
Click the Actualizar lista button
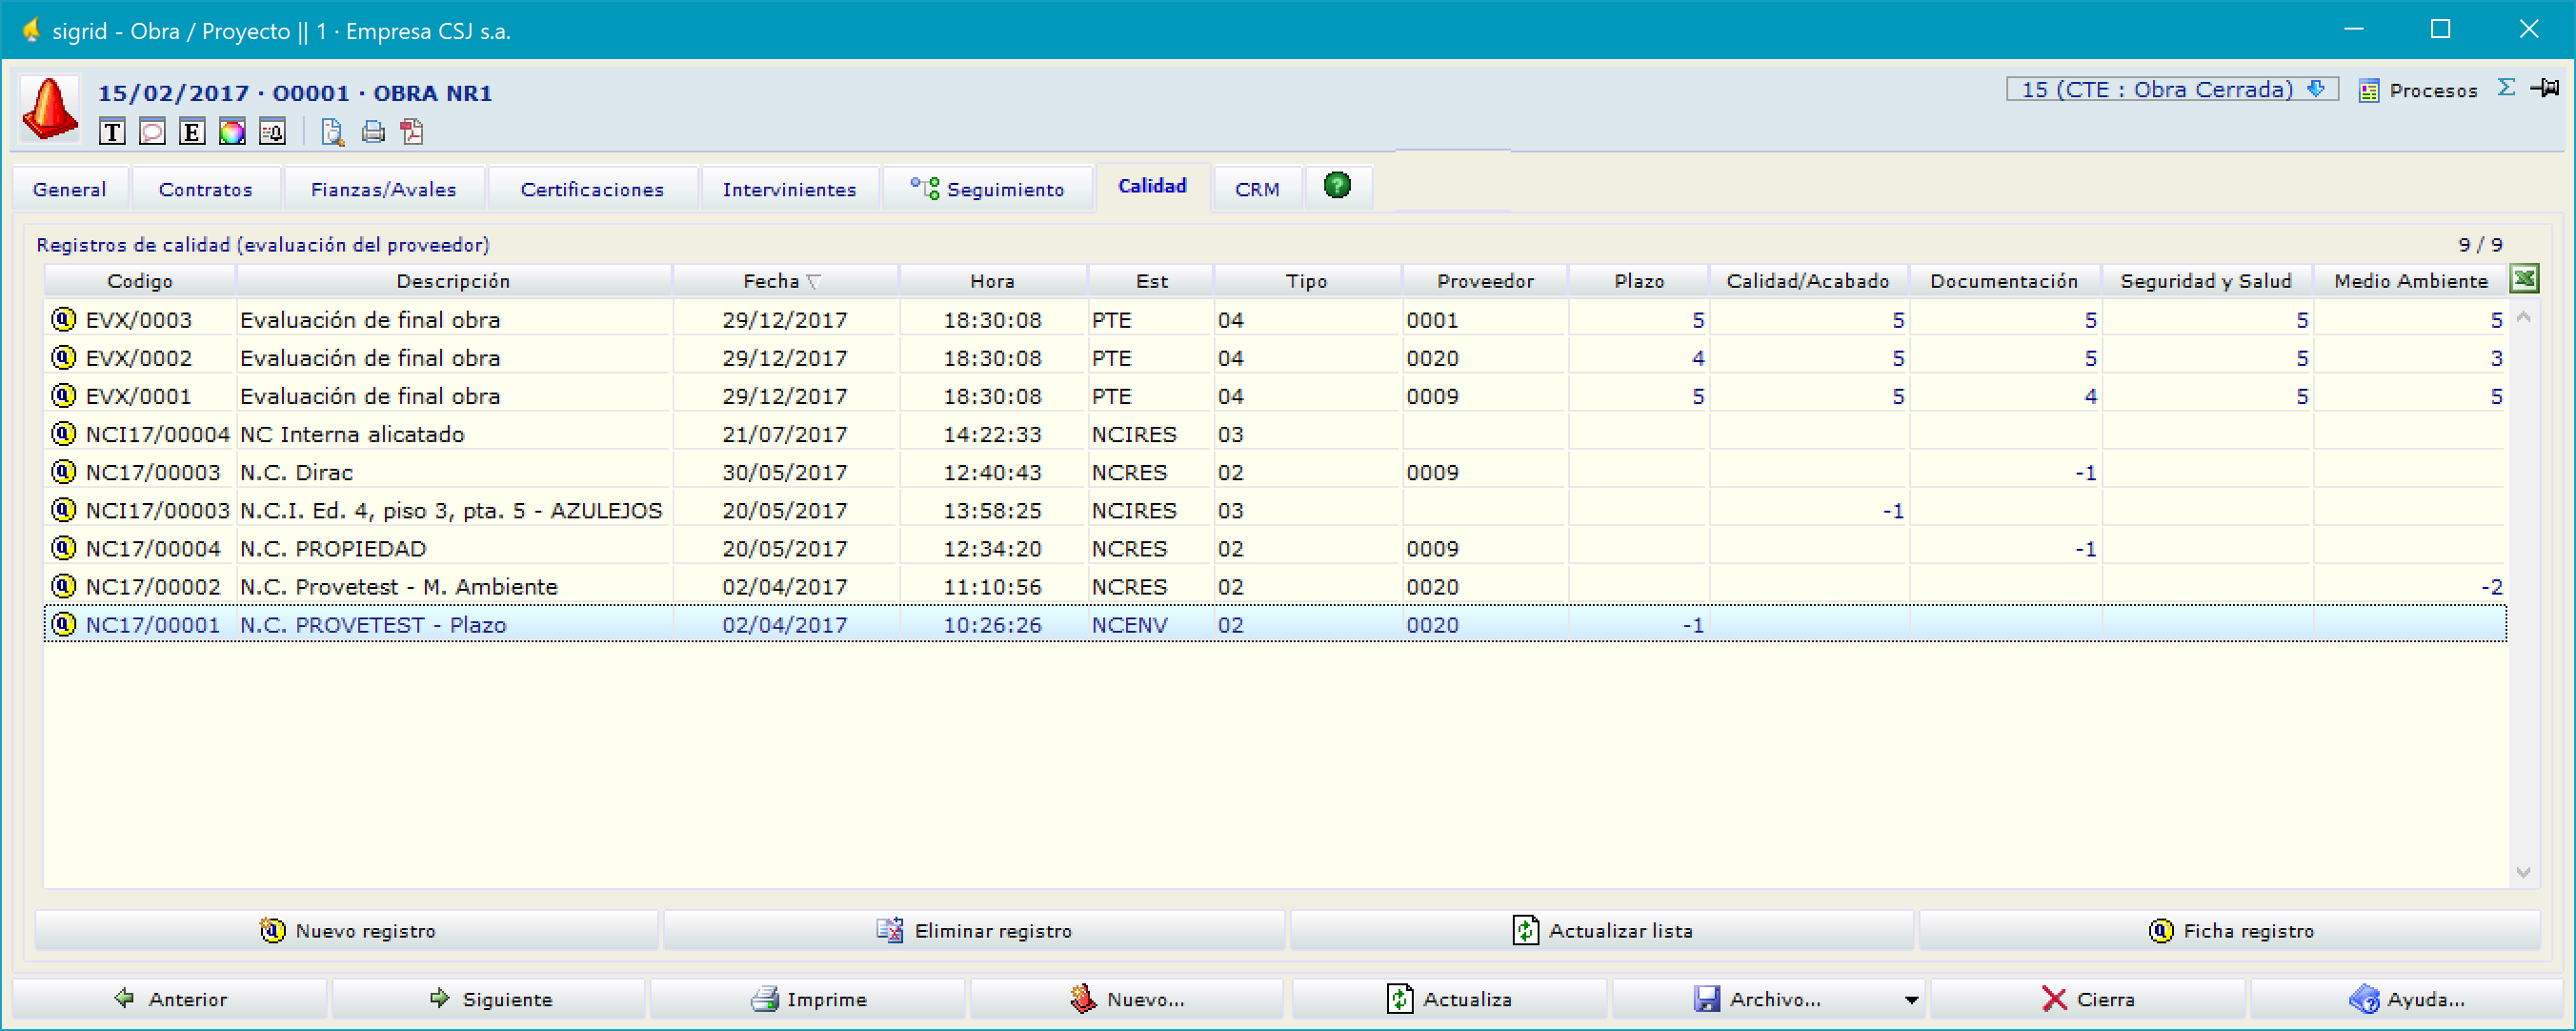(x=1602, y=930)
